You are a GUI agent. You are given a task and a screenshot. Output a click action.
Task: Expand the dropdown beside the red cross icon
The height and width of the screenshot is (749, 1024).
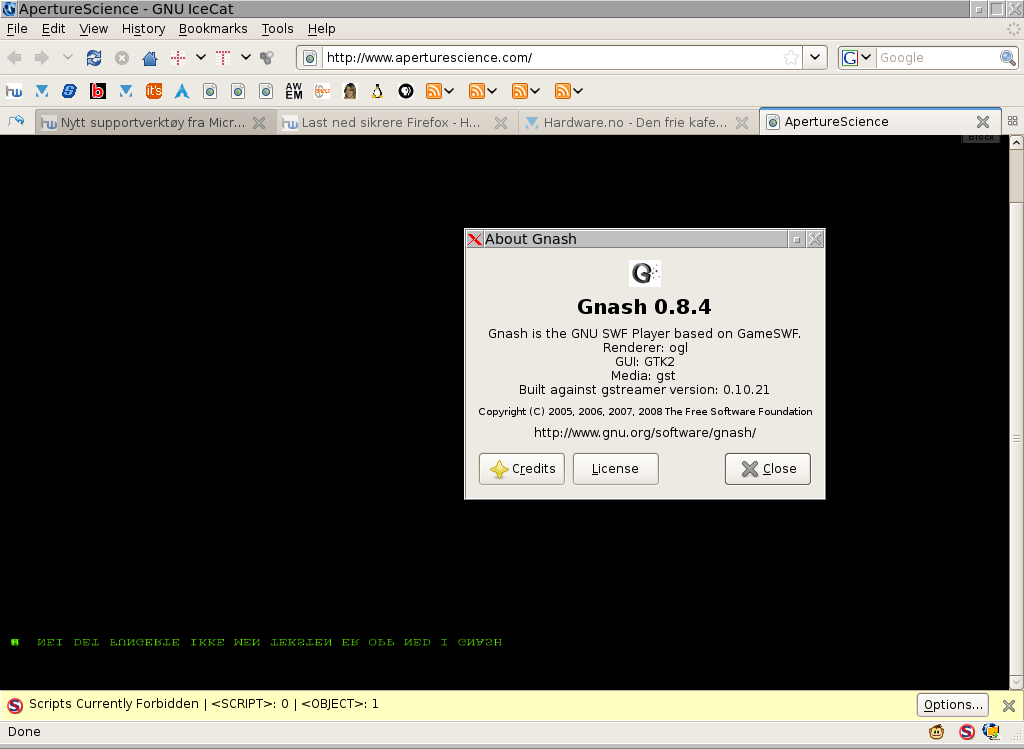tap(201, 57)
